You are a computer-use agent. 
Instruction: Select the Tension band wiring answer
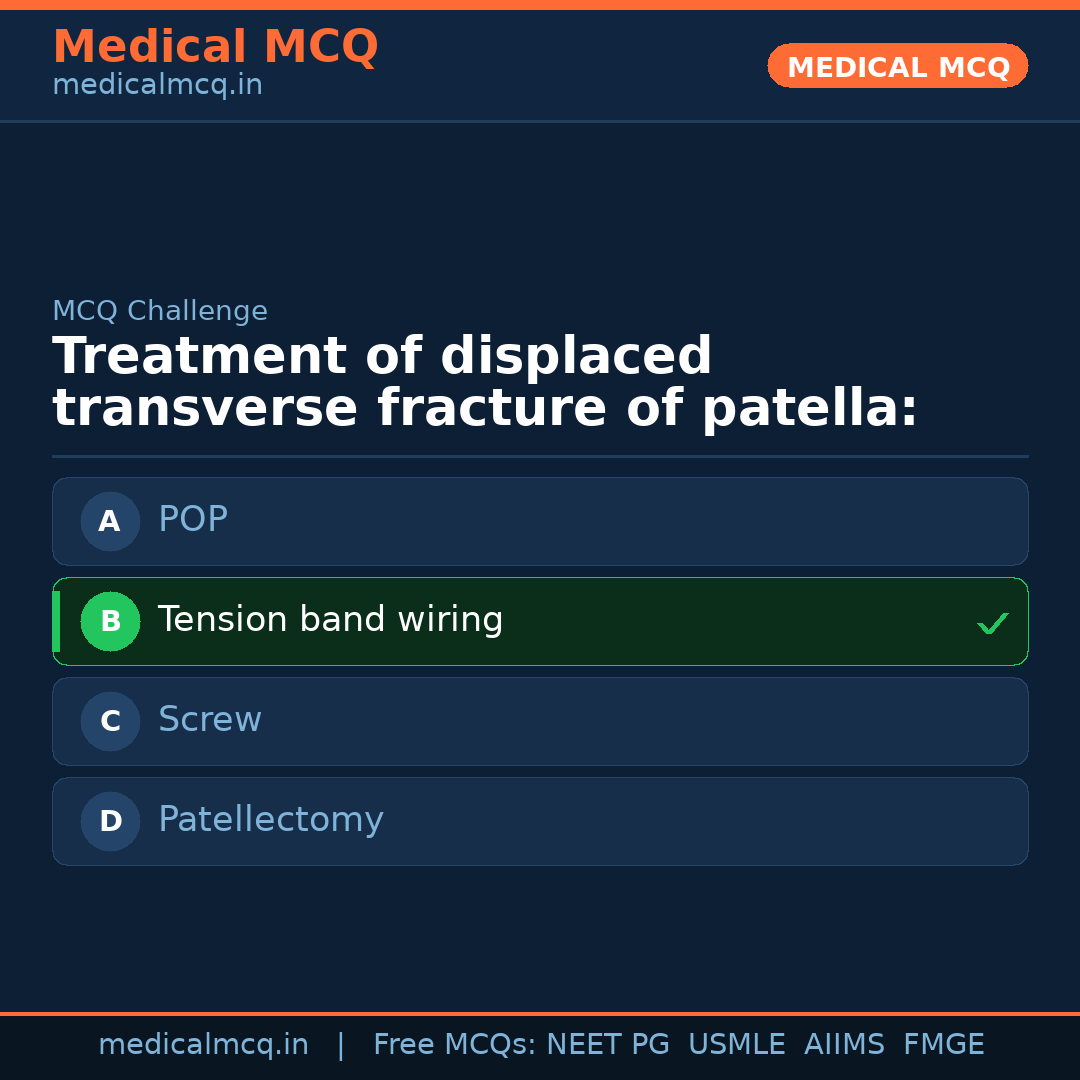pos(540,621)
